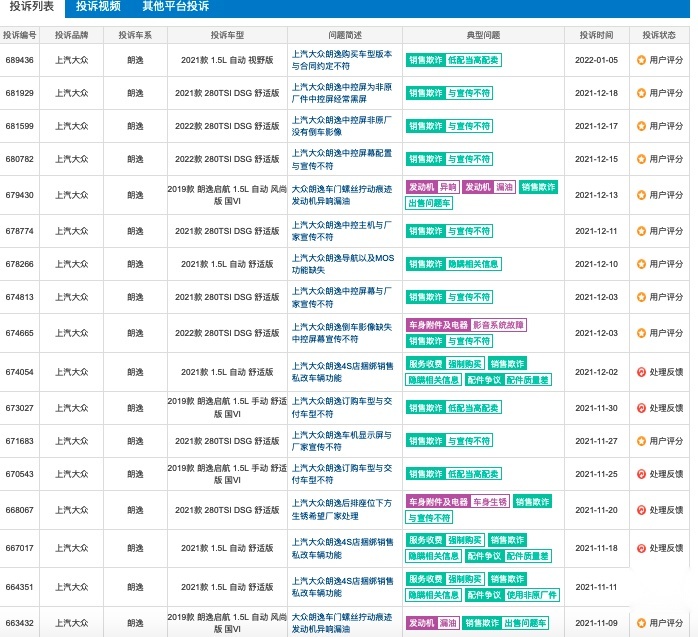Screen dimensions: 698x637
Task: Click 配件质量差 tag in row 667017
Action: [x=527, y=556]
